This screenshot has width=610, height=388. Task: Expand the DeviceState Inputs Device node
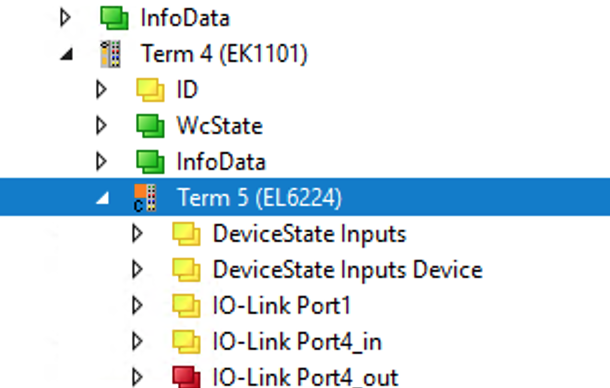137,269
